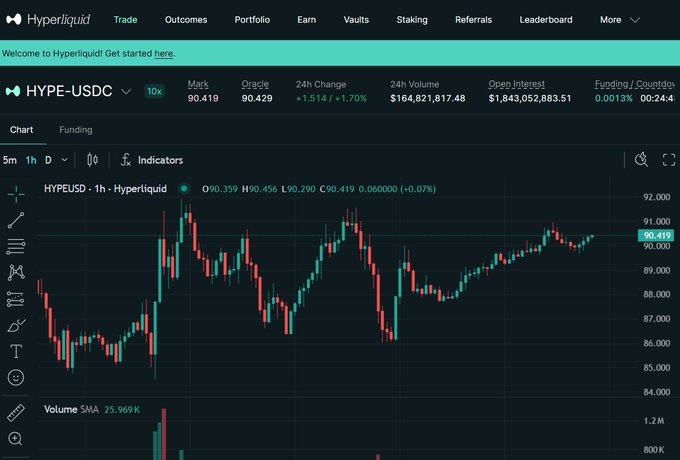
Task: Click the 84.000 price axis label
Action: pyautogui.click(x=657, y=392)
